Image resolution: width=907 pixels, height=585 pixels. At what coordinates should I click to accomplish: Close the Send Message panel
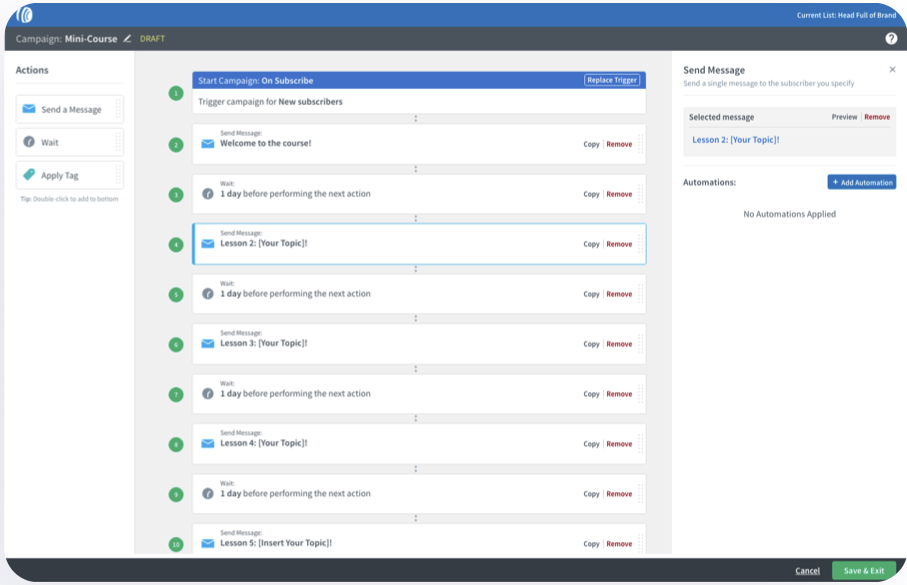(x=892, y=69)
